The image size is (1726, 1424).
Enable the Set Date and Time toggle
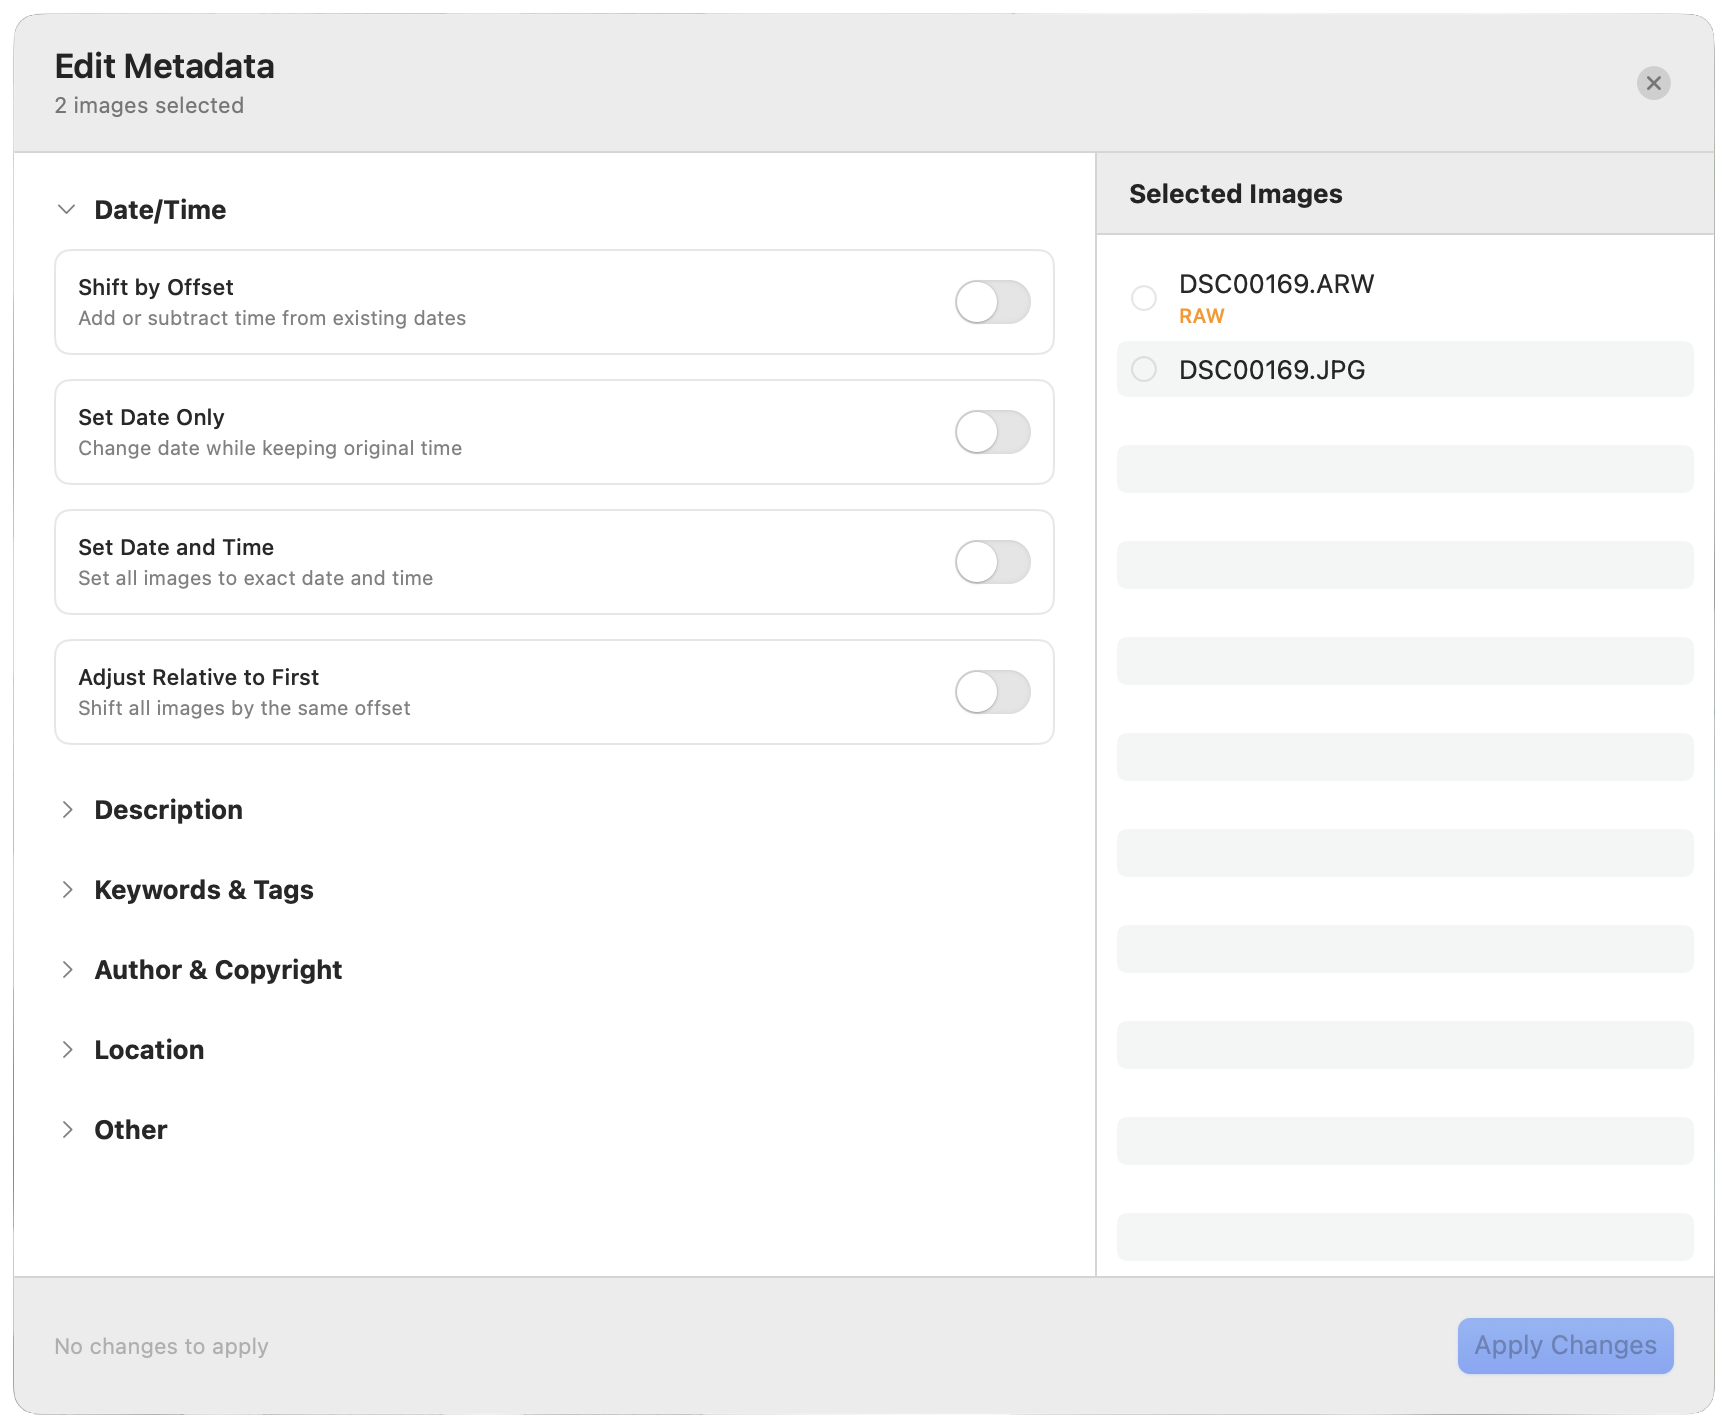(992, 562)
